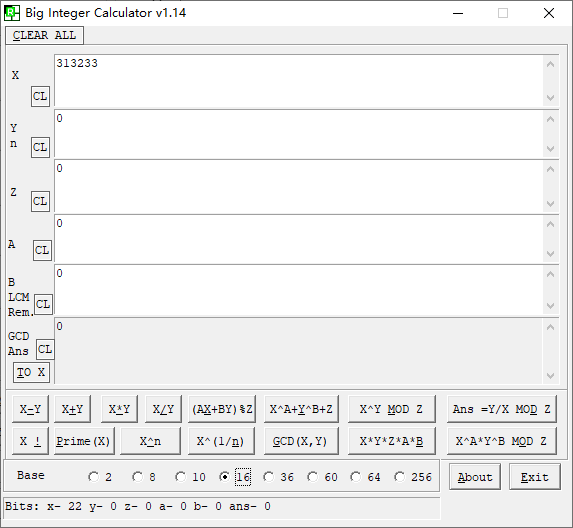The height and width of the screenshot is (528, 573).
Task: Click the app icon in title bar
Action: [11, 13]
